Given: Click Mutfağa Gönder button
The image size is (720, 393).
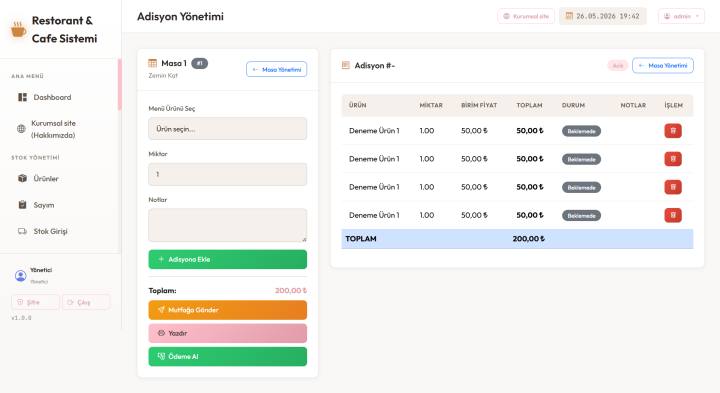Looking at the screenshot, I should (x=227, y=310).
